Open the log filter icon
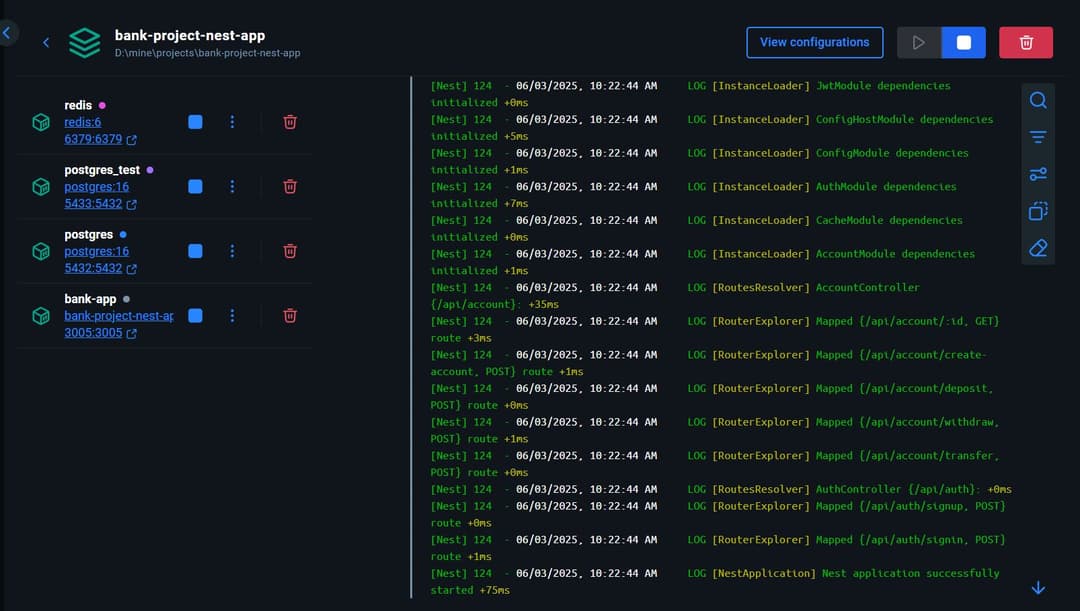This screenshot has height=611, width=1080. click(1038, 137)
